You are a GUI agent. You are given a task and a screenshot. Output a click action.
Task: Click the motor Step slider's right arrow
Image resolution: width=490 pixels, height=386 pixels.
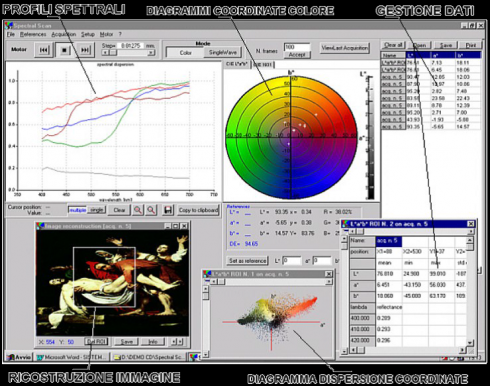click(x=151, y=53)
